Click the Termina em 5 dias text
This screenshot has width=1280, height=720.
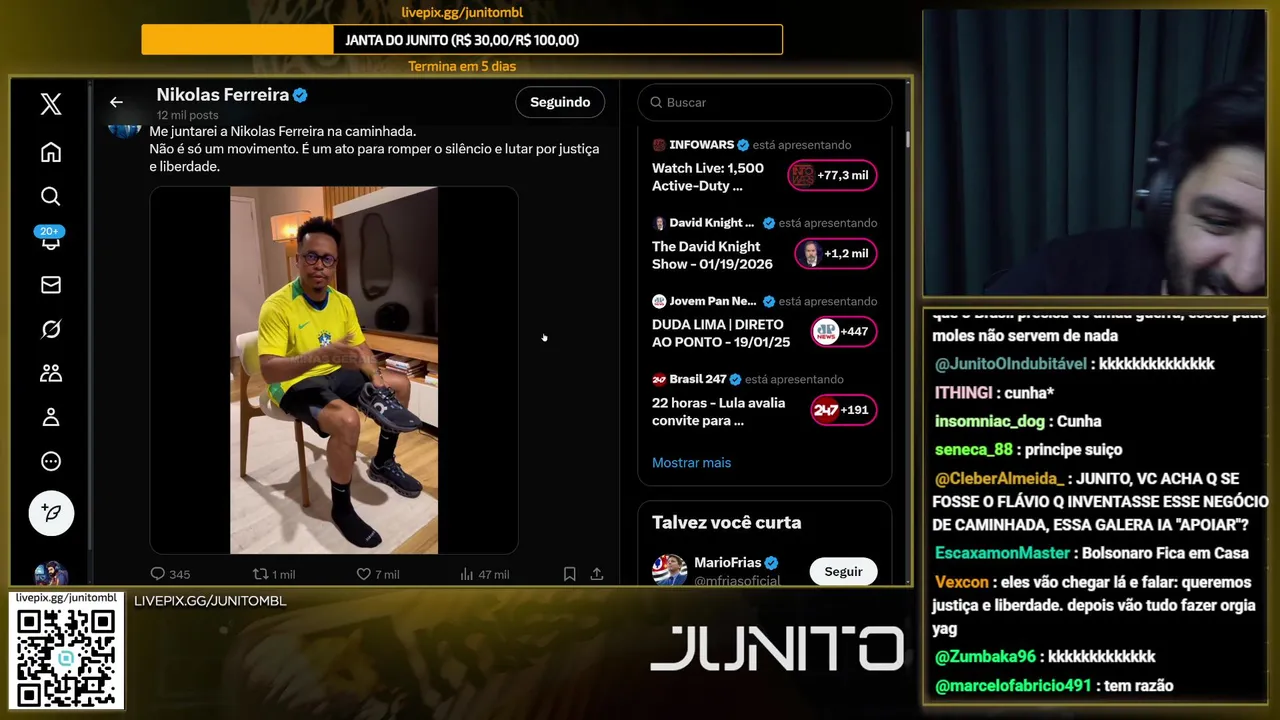coord(462,66)
